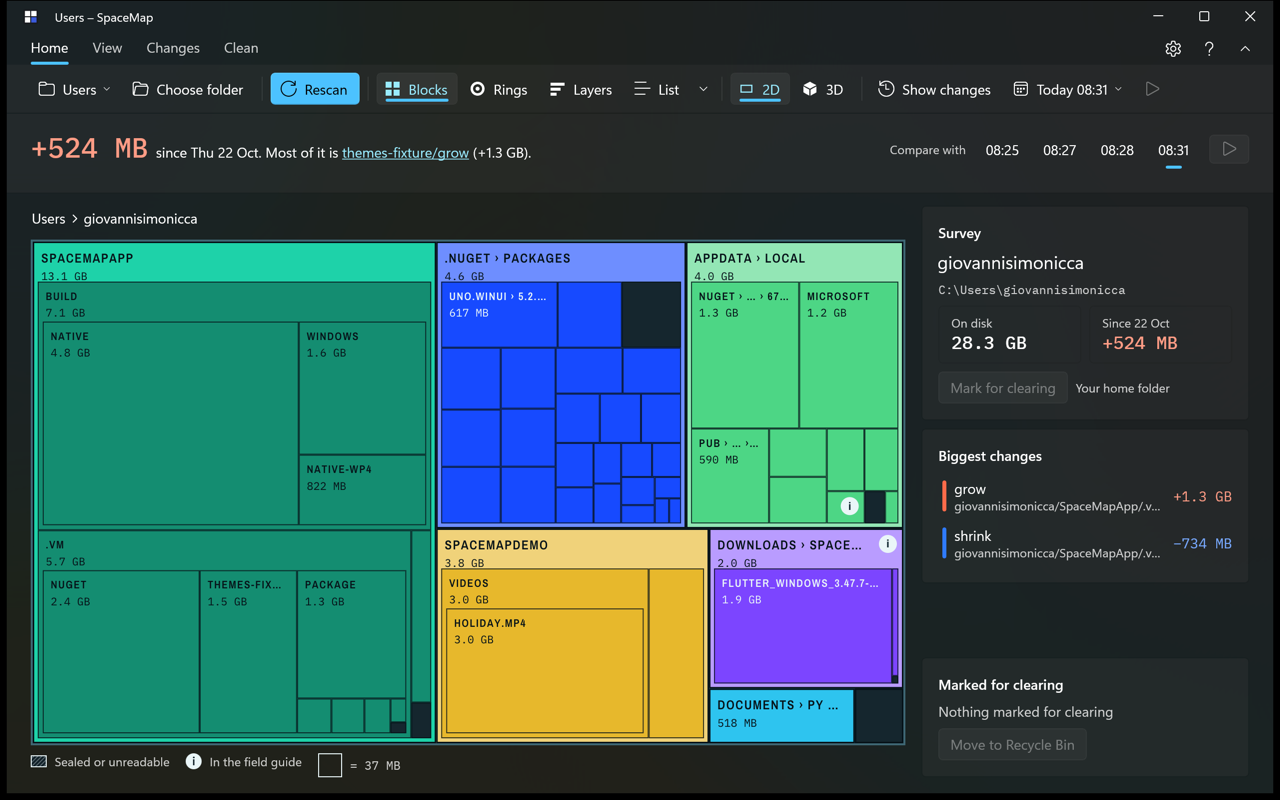This screenshot has width=1280, height=800.
Task: Select the SPACEMAPAPP block header
Action: [x=235, y=264]
